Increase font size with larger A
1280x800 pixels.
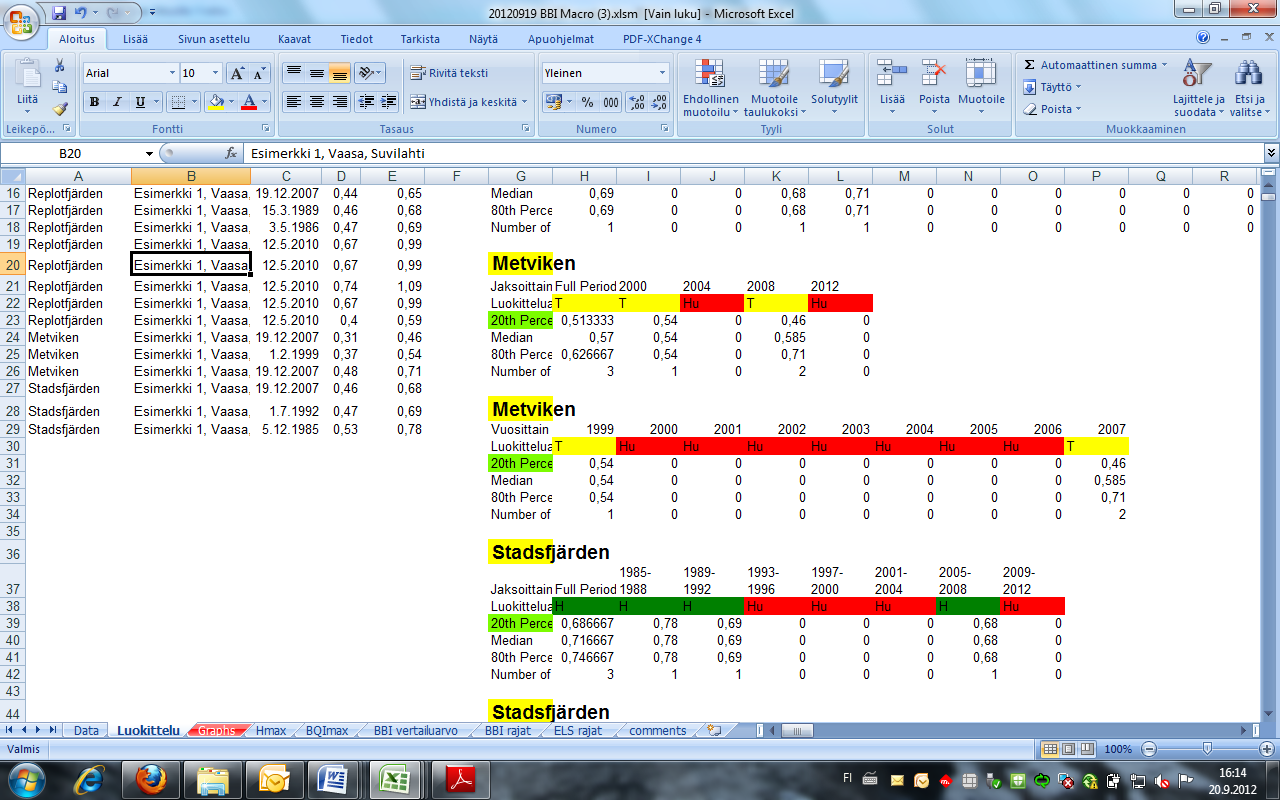tap(237, 73)
